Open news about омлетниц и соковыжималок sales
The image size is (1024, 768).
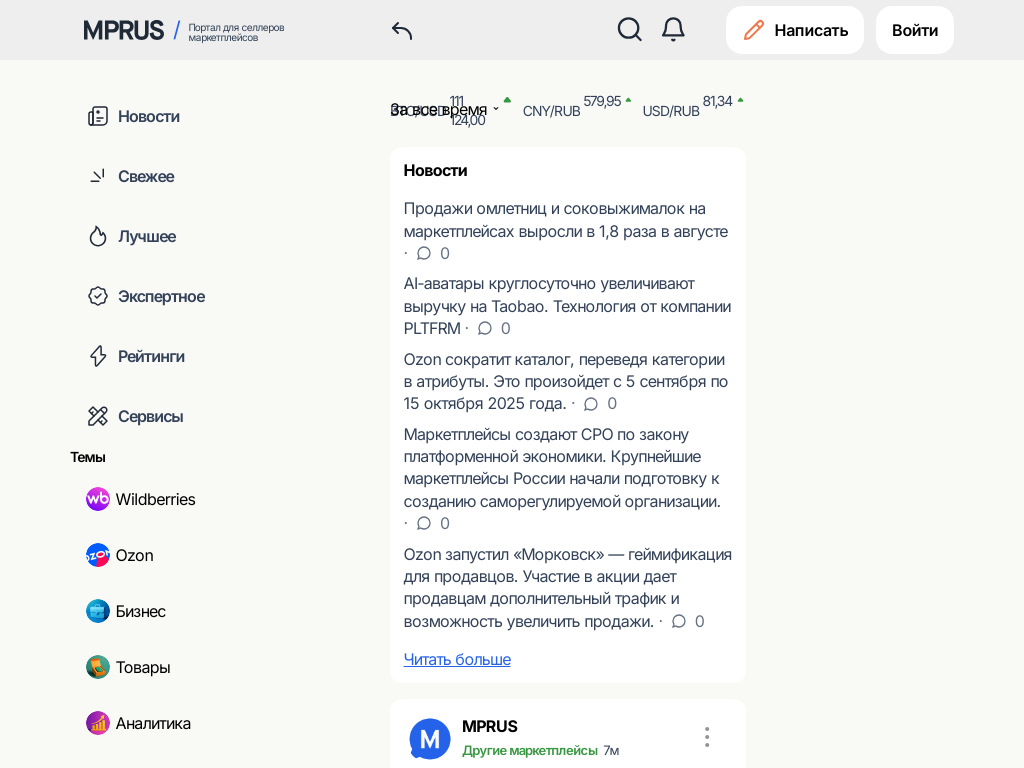coord(566,220)
